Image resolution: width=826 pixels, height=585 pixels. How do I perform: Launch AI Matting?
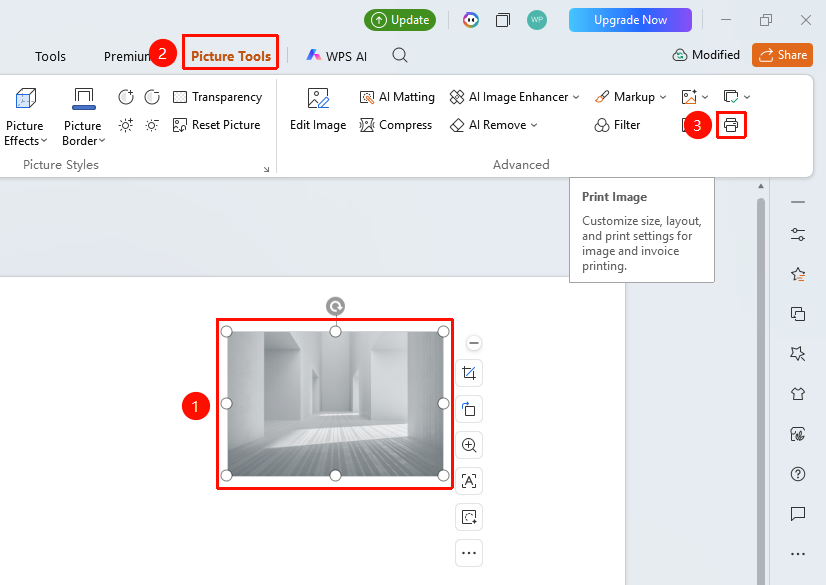[397, 97]
